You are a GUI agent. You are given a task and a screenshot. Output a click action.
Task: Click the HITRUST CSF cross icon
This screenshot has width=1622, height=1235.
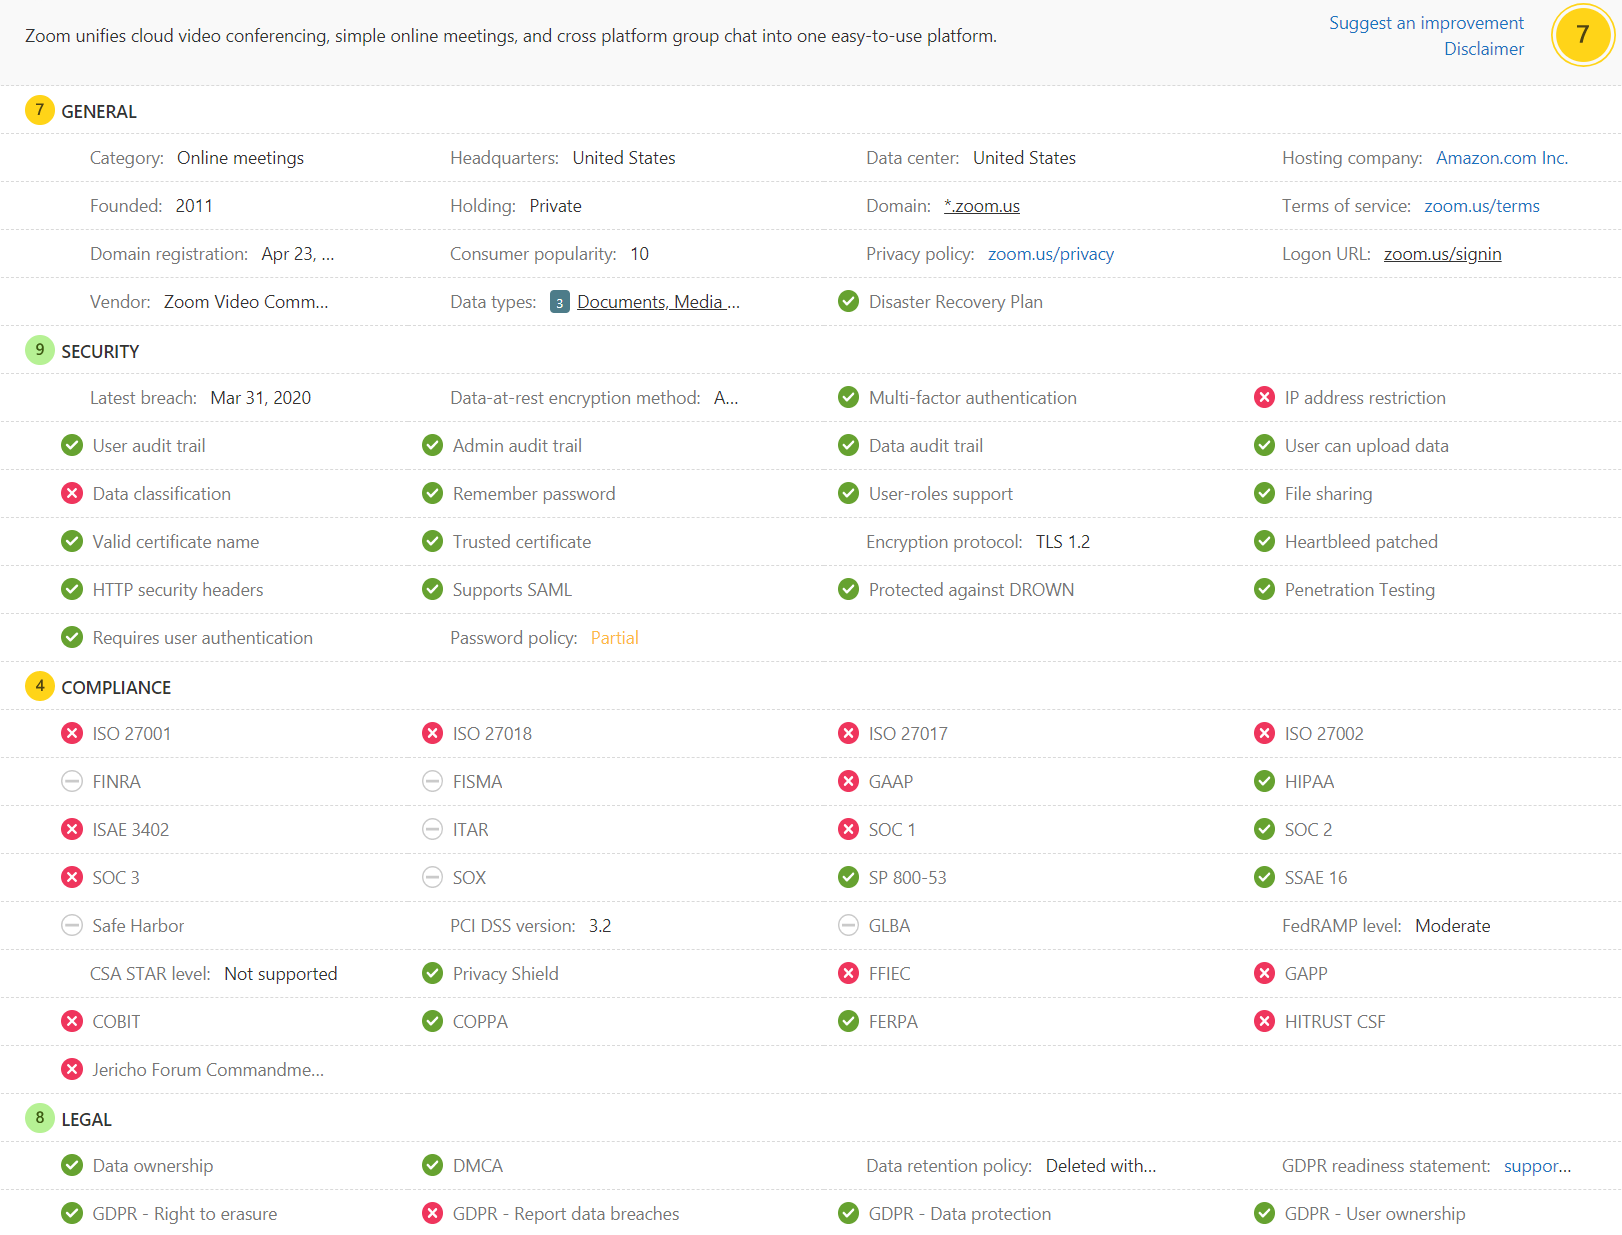point(1264,1021)
